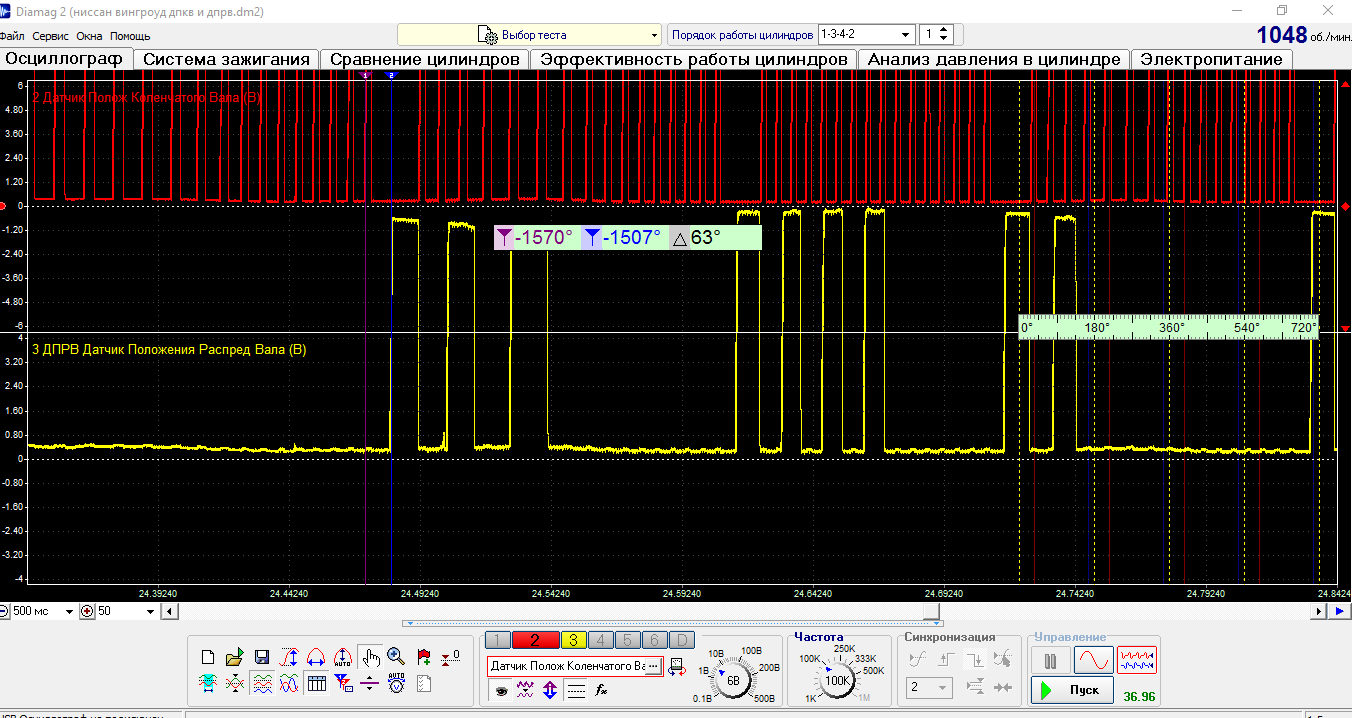Open the checklist report icon

[x=424, y=684]
